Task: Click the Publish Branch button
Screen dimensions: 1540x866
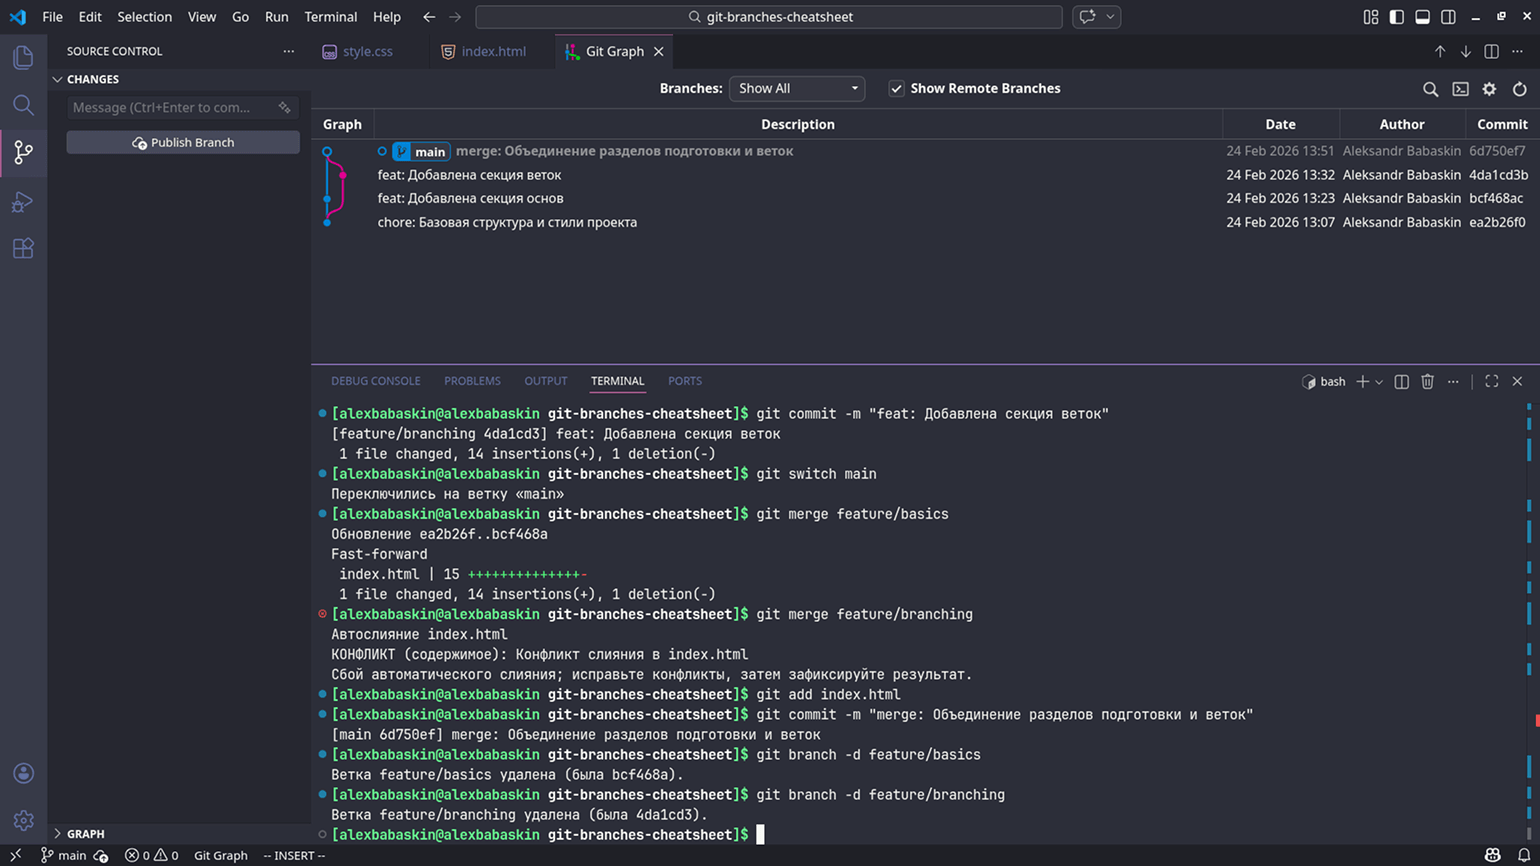Action: pos(183,143)
